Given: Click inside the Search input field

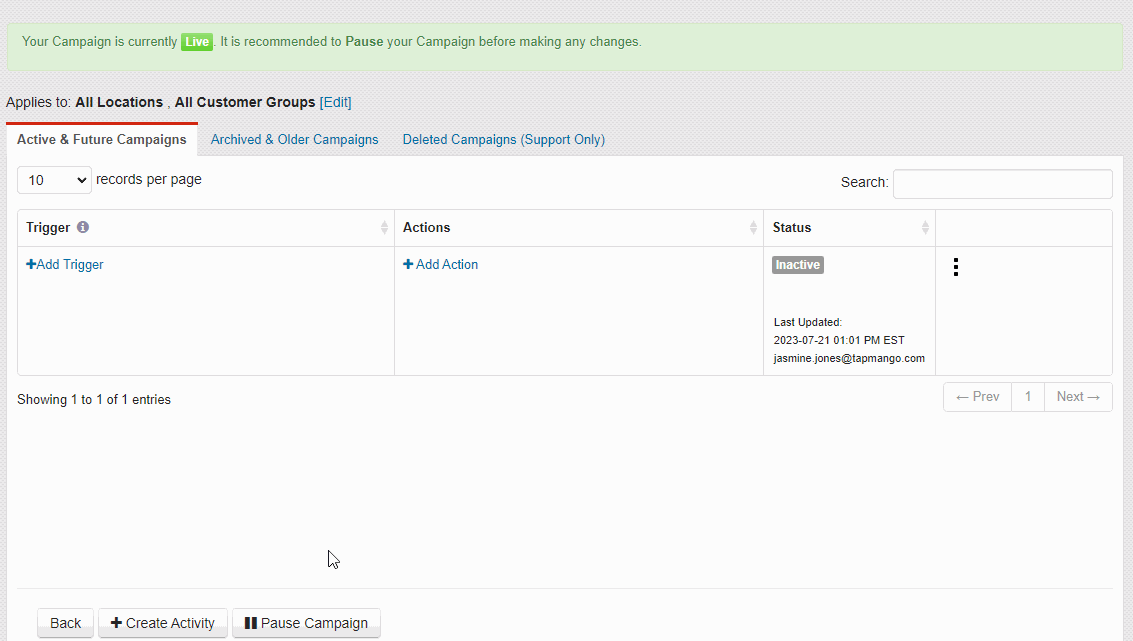Looking at the screenshot, I should (x=1002, y=183).
